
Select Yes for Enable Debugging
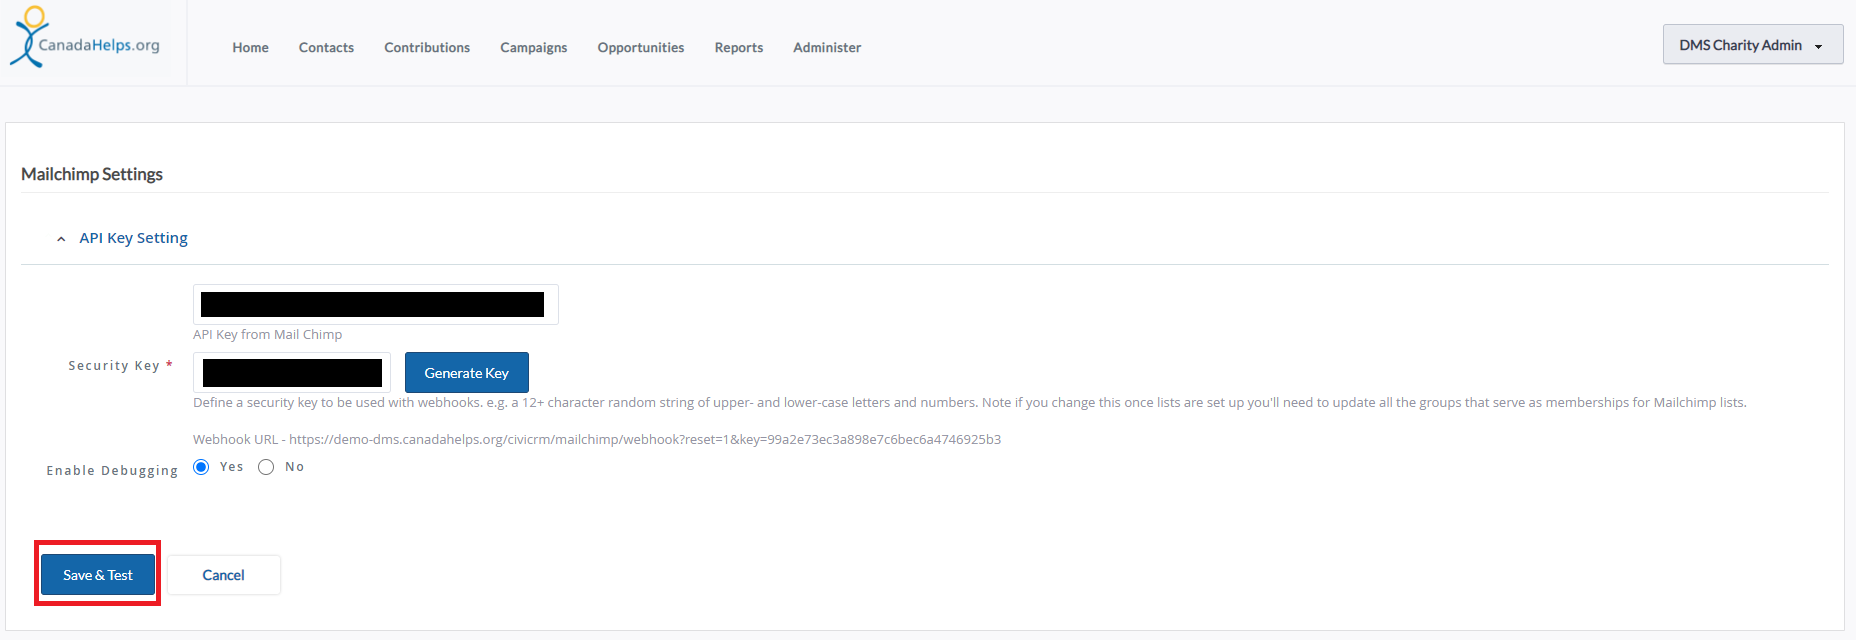201,467
